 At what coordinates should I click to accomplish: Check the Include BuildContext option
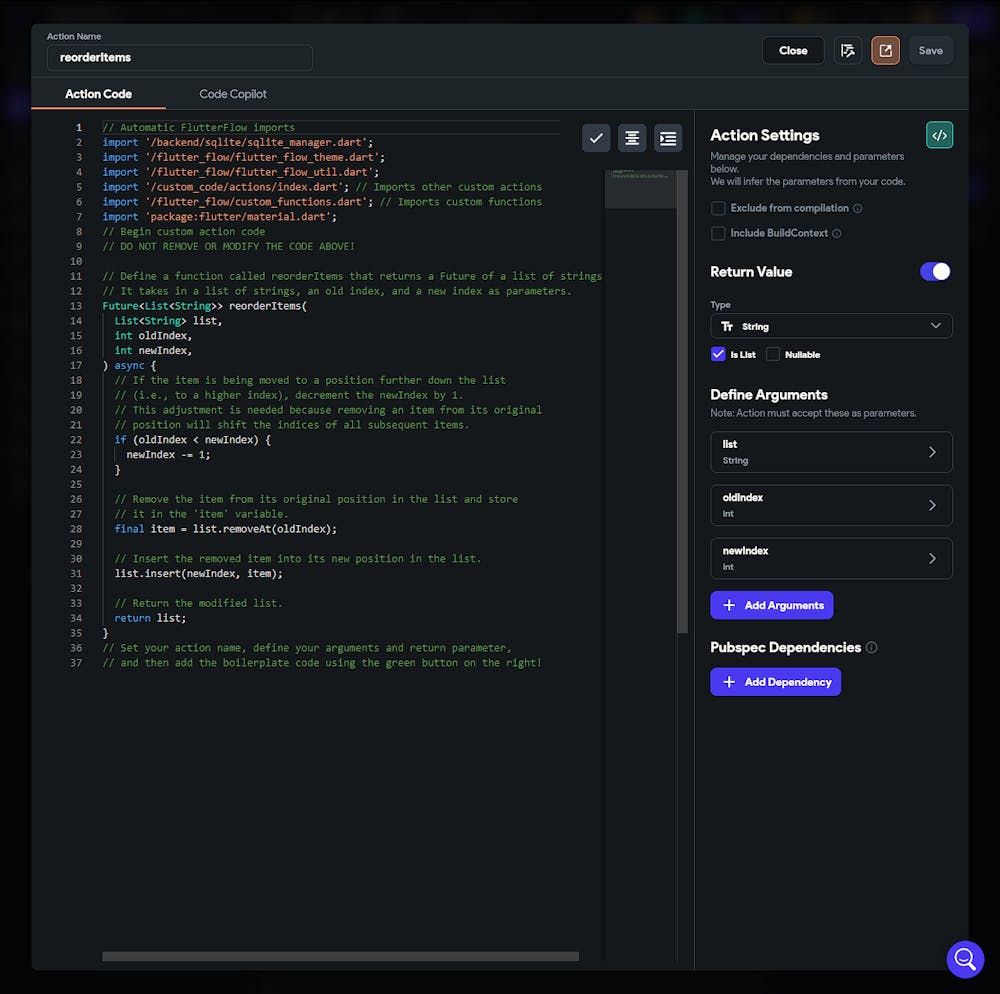(x=718, y=233)
